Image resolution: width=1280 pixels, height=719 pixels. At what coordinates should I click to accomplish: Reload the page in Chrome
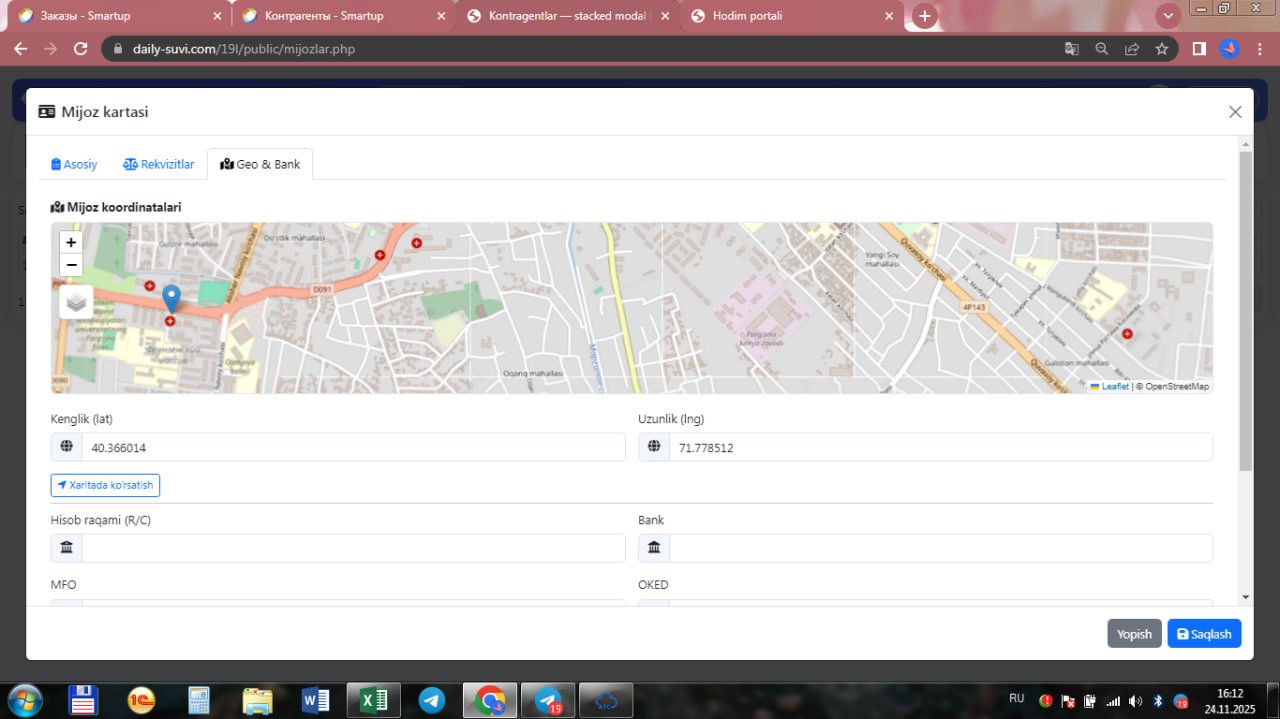point(81,49)
